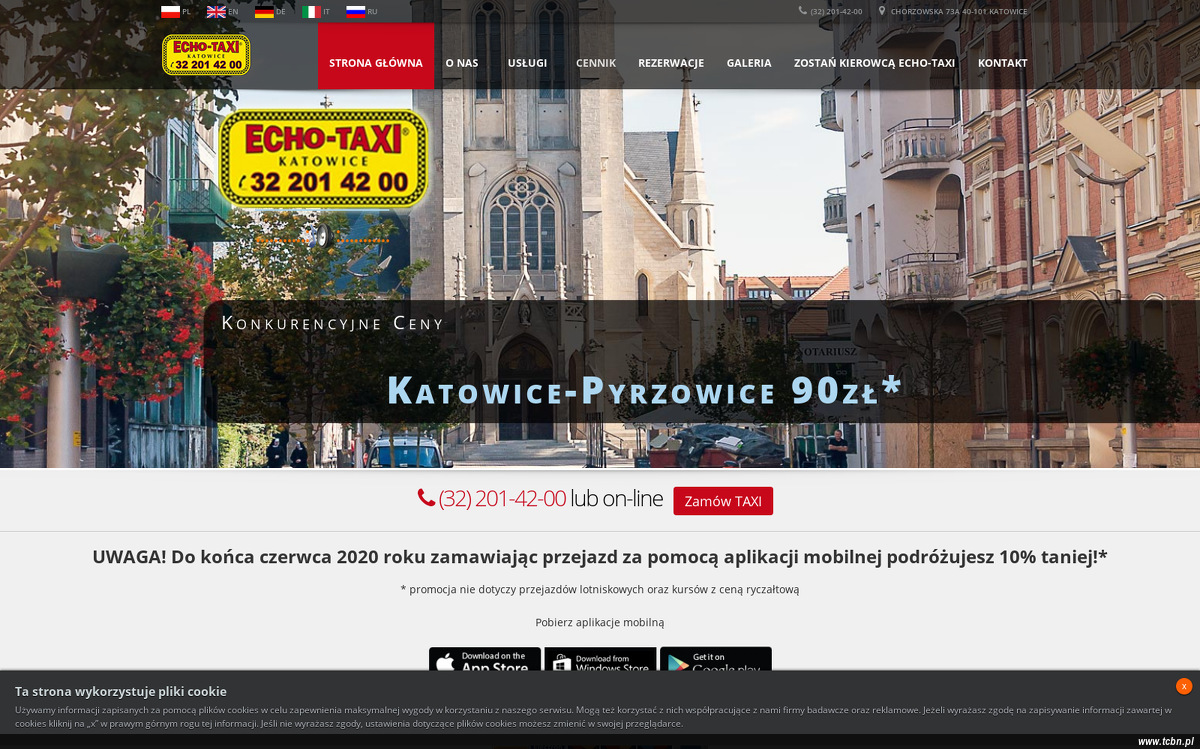
Task: Open the Cennik price list
Action: (596, 63)
